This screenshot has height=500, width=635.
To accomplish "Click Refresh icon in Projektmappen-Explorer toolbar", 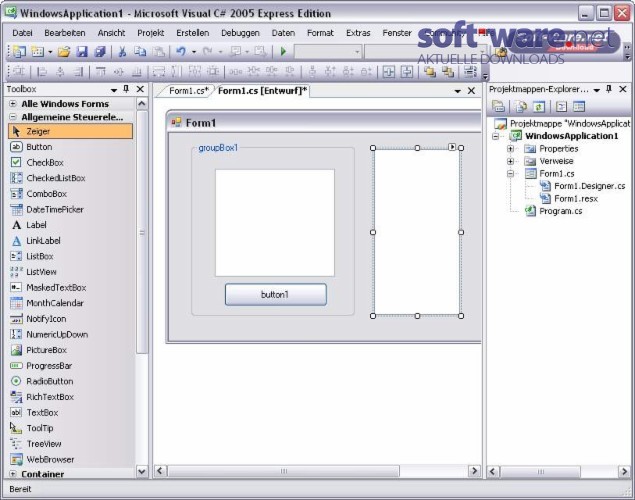I will pos(539,106).
